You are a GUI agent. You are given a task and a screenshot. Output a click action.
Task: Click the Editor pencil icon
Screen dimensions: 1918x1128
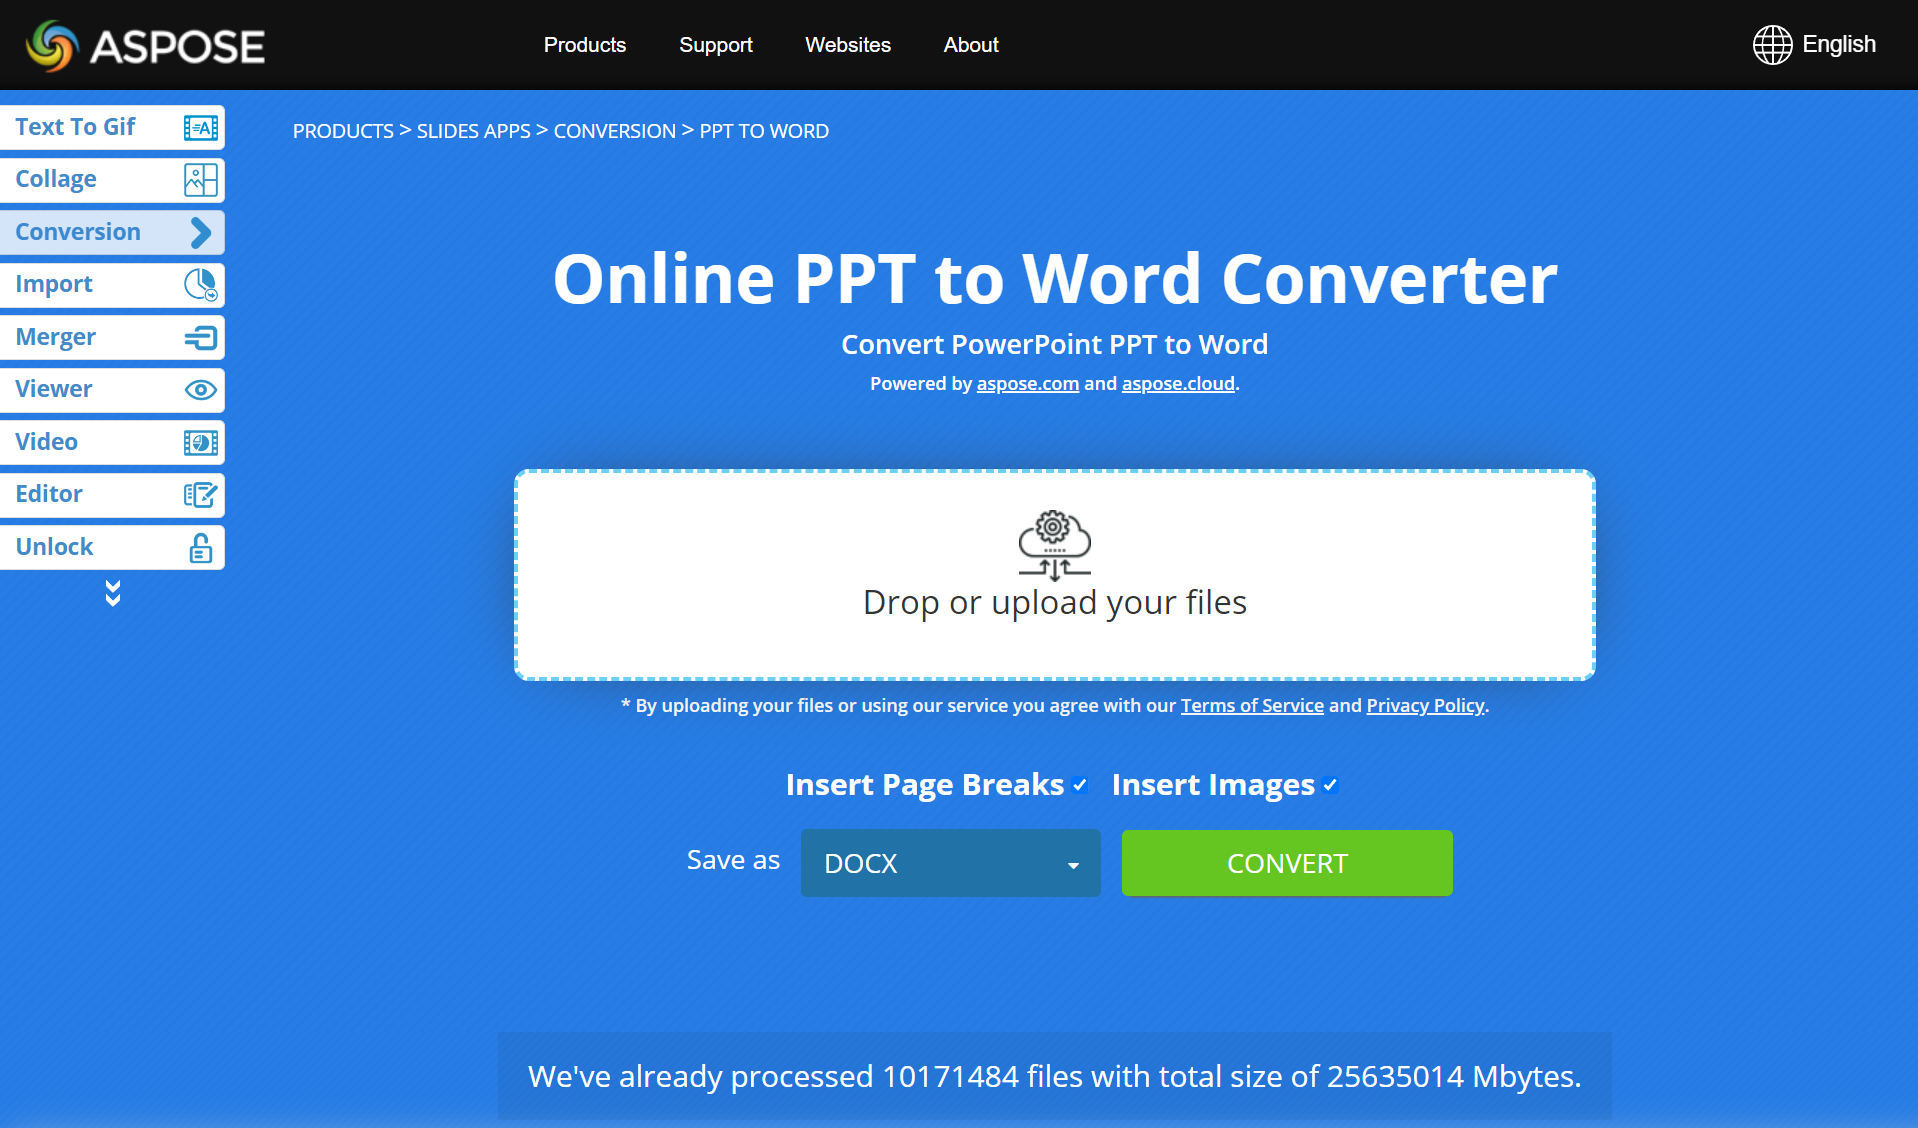coord(200,495)
